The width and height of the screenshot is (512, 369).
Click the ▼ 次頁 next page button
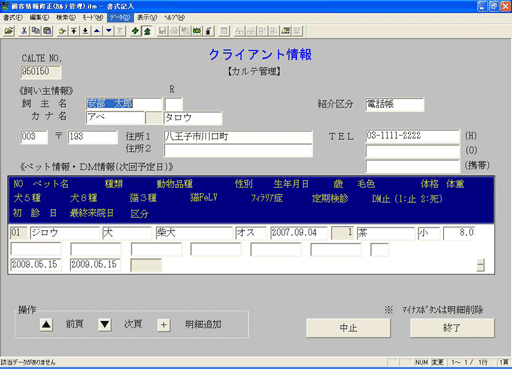click(105, 324)
